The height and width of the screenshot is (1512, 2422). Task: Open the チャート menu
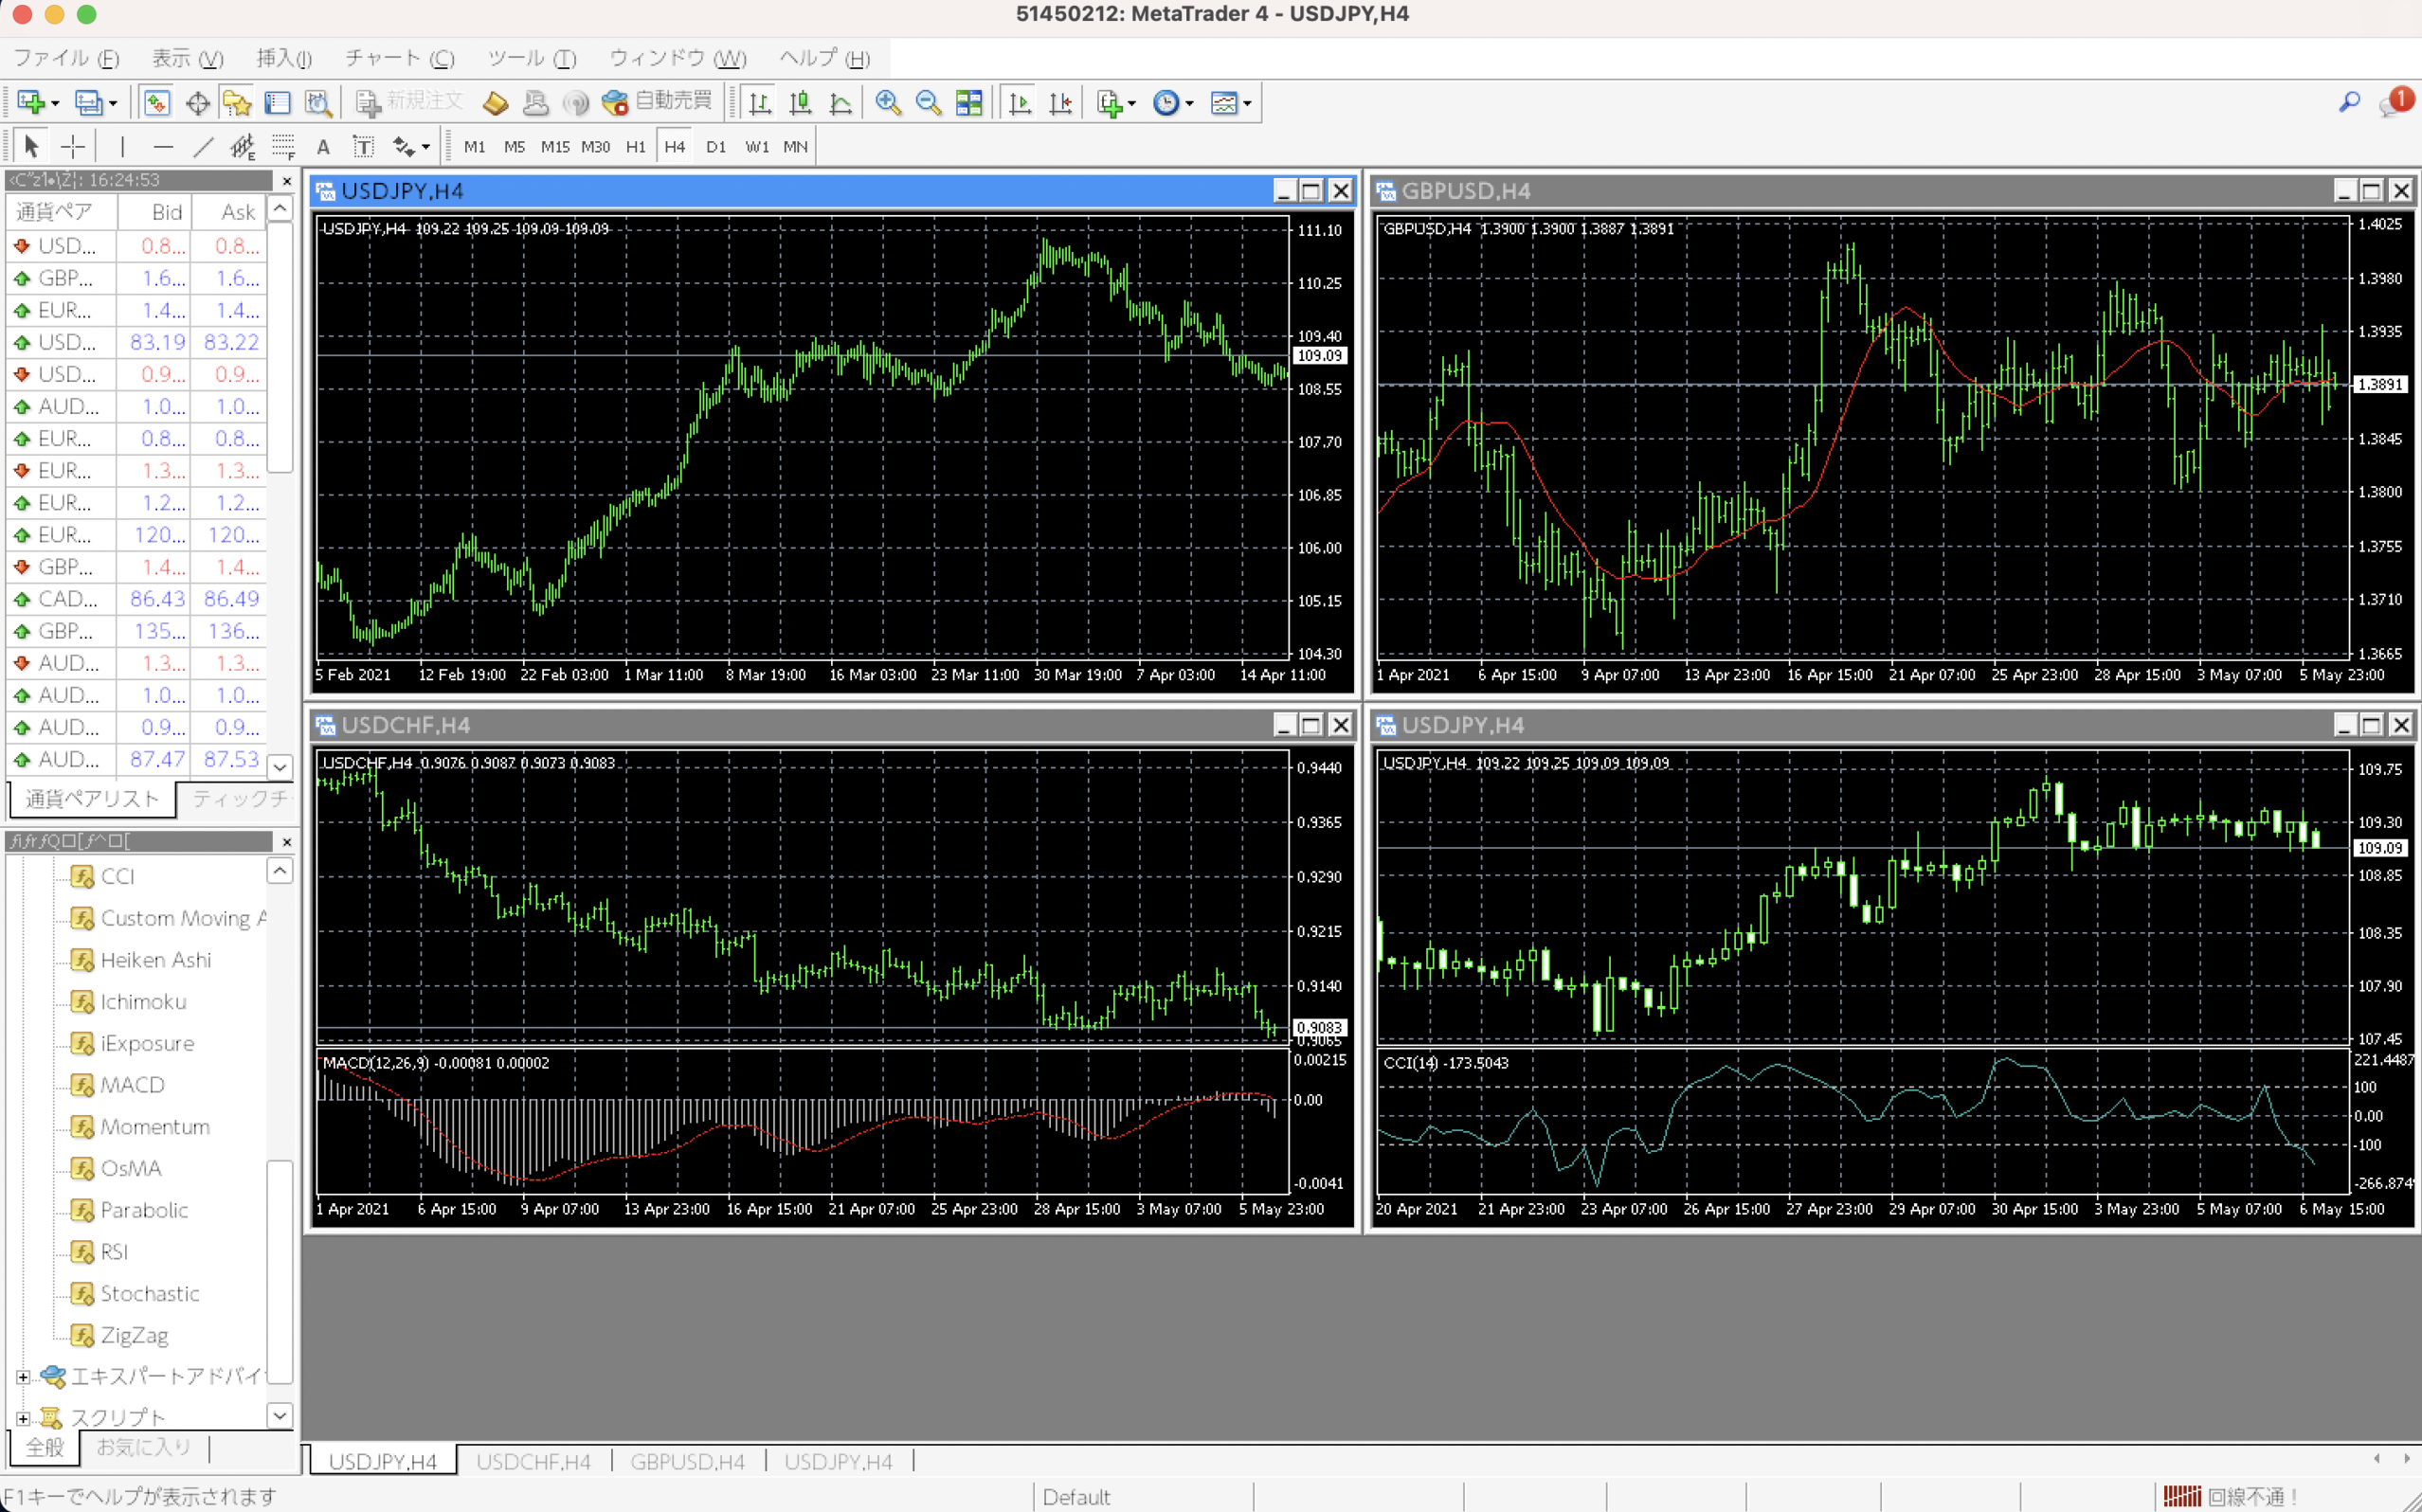coord(399,58)
